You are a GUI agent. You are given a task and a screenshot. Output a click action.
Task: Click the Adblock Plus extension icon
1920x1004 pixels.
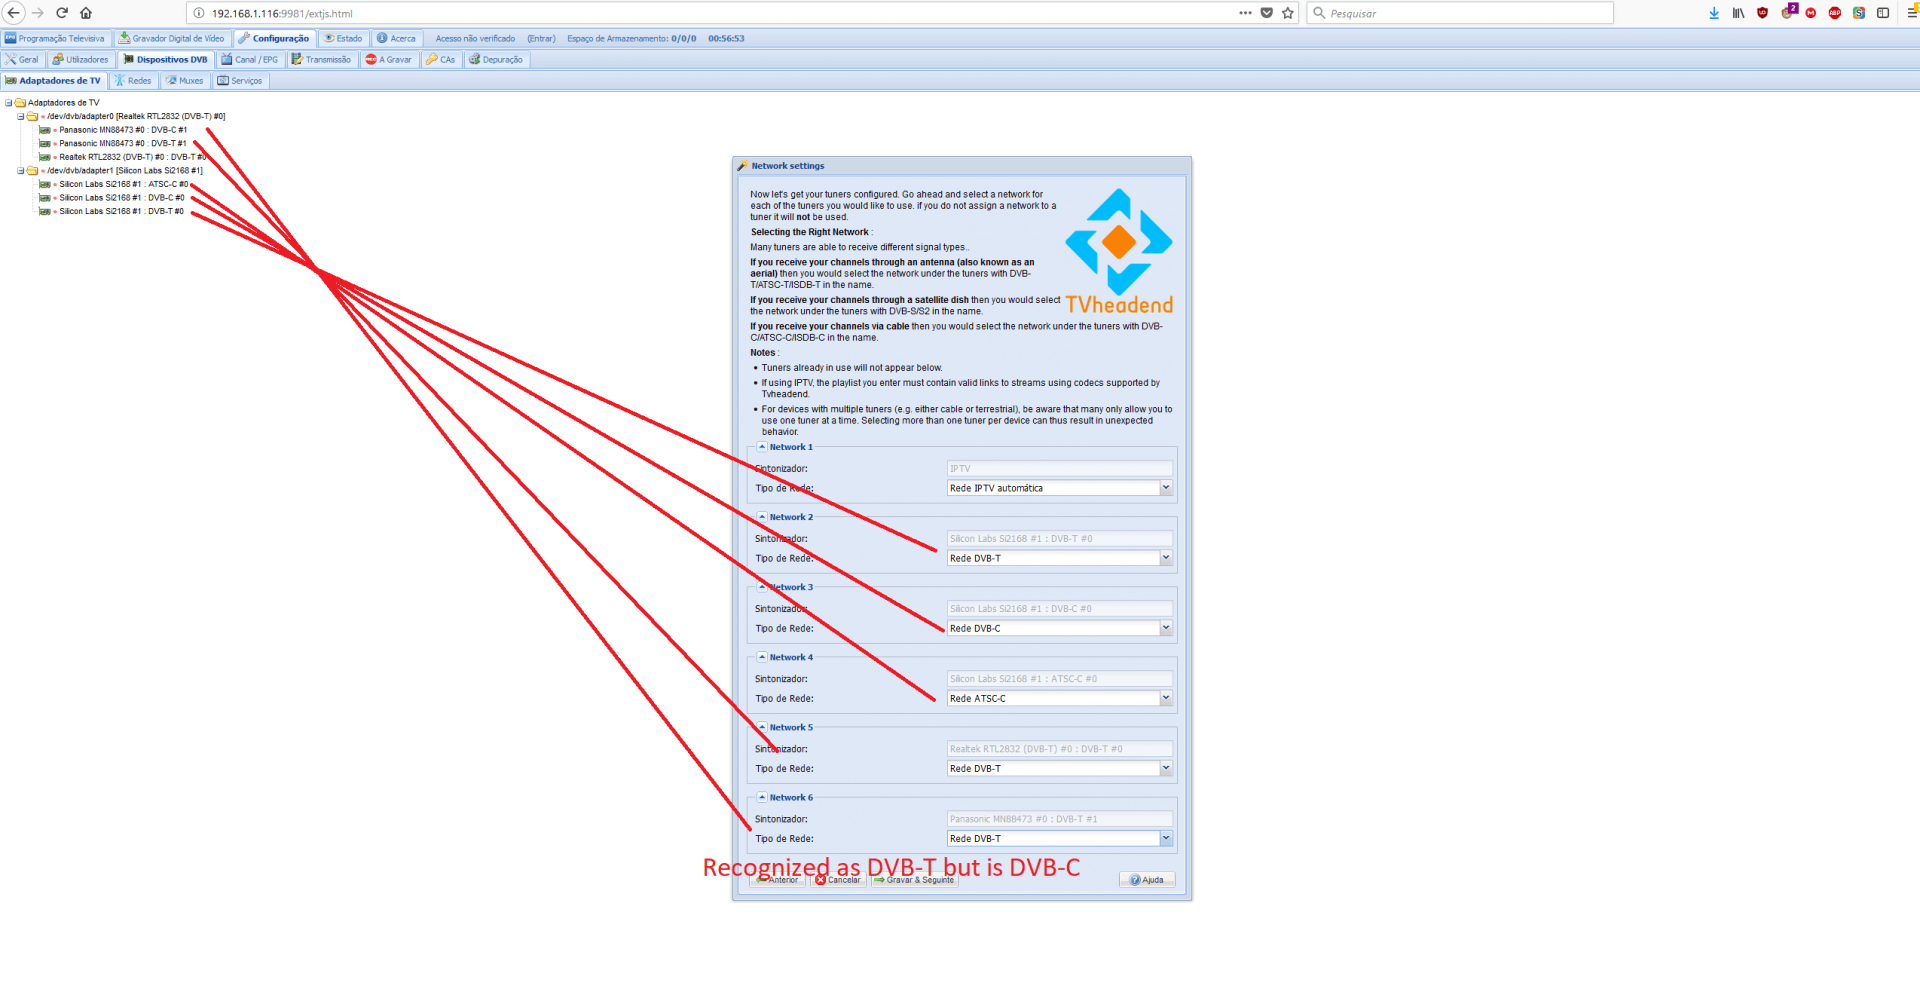(x=1834, y=13)
